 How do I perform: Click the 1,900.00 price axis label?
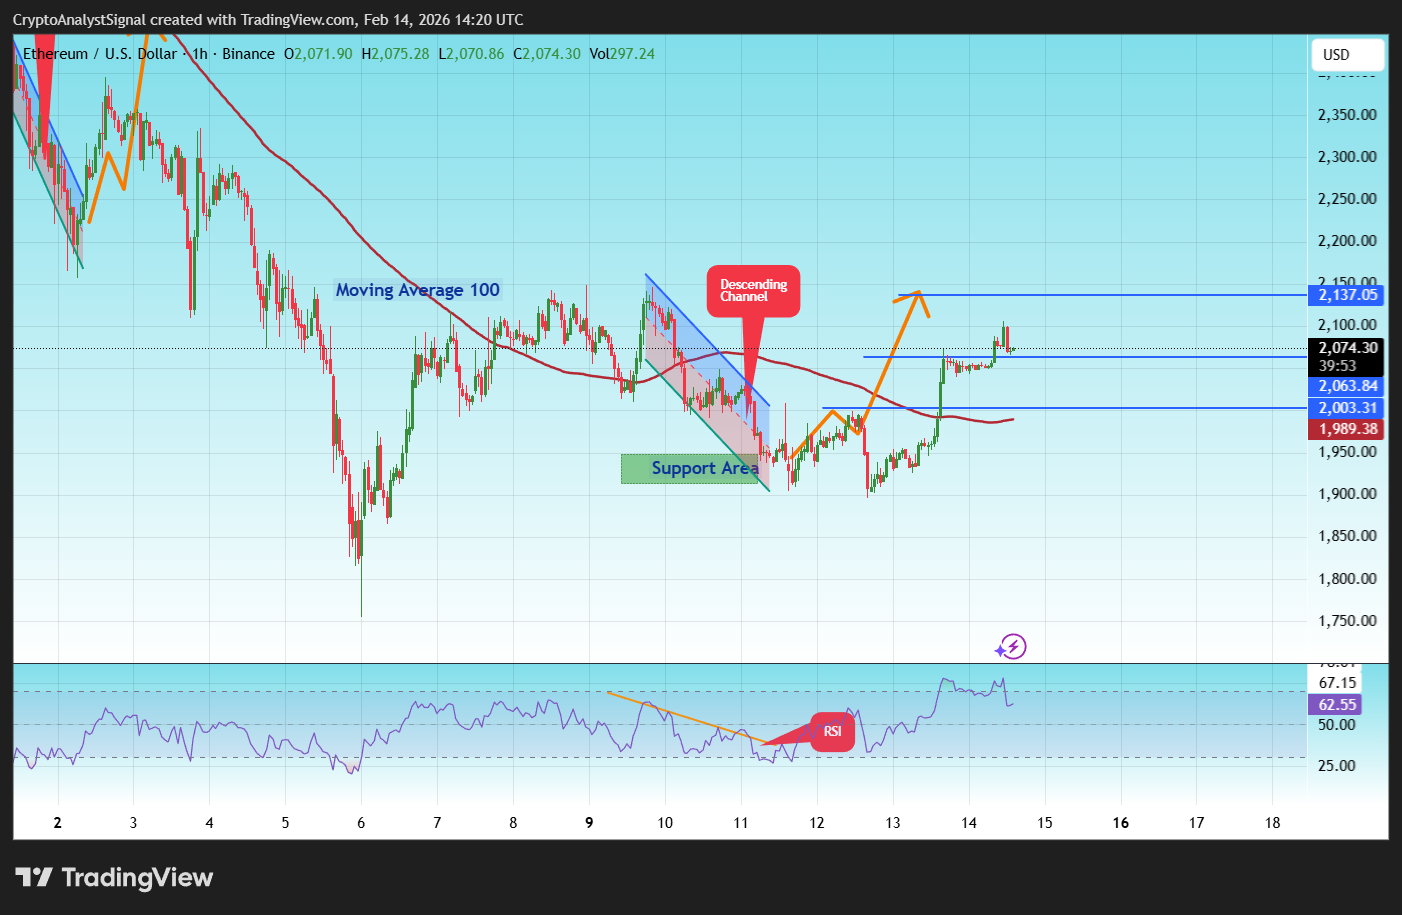coord(1347,494)
